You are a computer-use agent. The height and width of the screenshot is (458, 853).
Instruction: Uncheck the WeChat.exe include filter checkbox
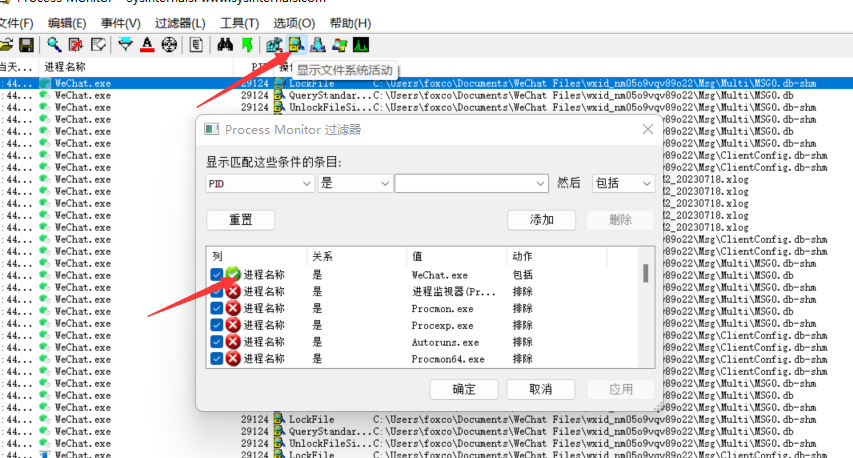tap(216, 274)
